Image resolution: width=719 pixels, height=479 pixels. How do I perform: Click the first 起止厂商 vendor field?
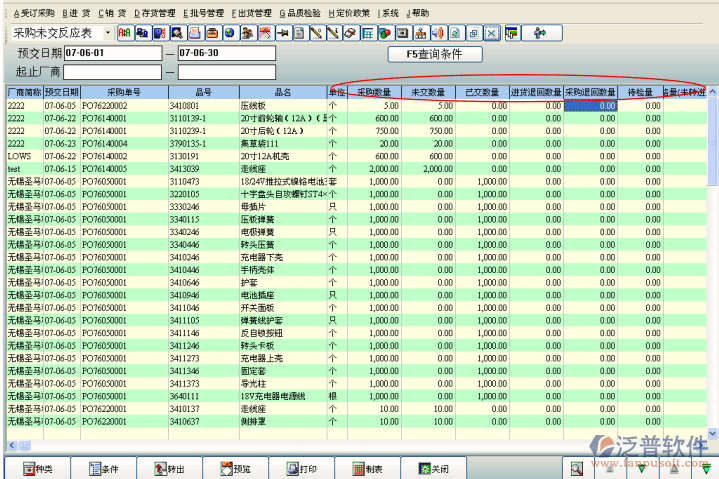point(112,71)
